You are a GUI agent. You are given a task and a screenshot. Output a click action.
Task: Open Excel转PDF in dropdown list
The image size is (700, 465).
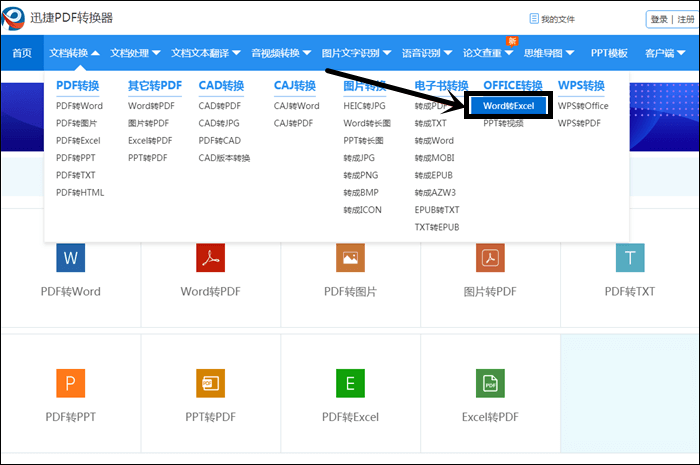pos(150,141)
